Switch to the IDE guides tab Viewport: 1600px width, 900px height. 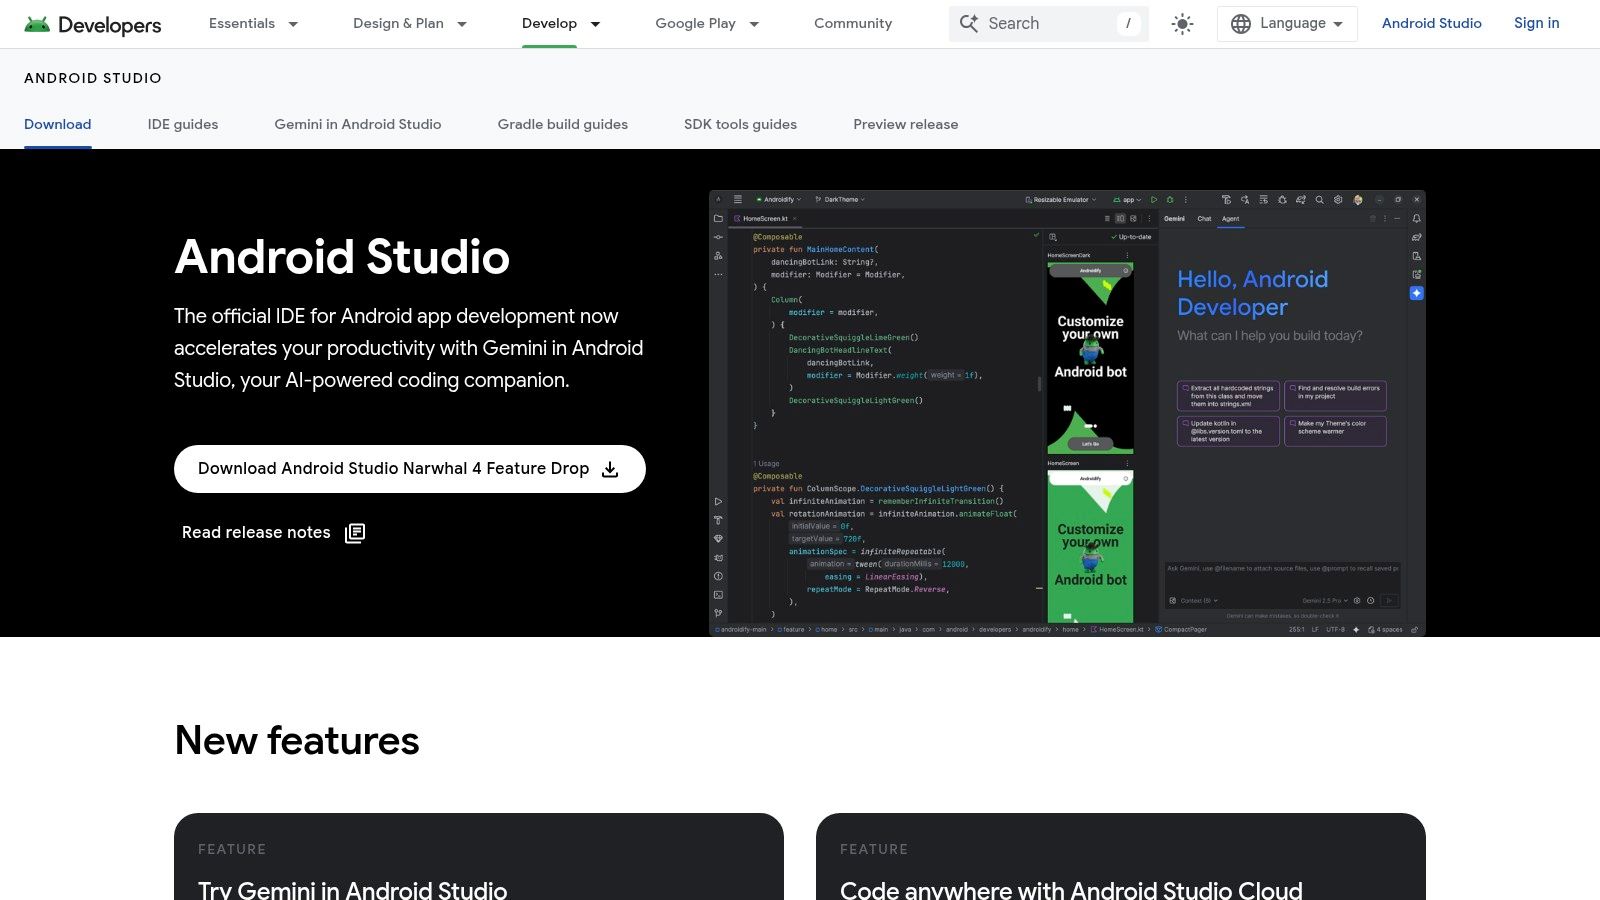click(x=182, y=124)
